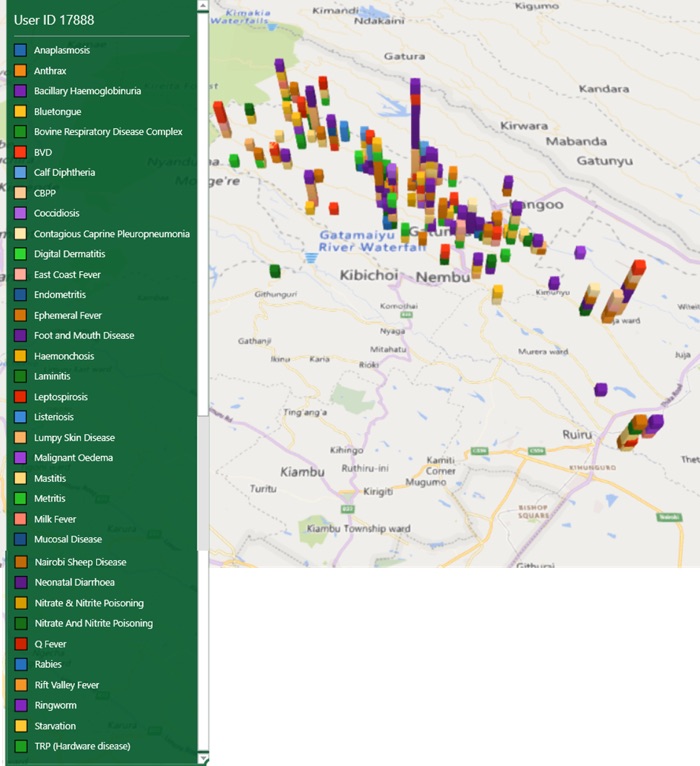This screenshot has width=700, height=766.
Task: Select the Mucosal Disease legend entry
Action: [x=58, y=539]
